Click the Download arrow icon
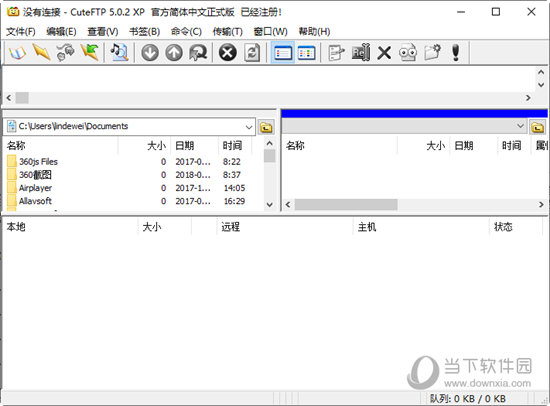Viewport: 550px width, 406px height. coord(150,53)
